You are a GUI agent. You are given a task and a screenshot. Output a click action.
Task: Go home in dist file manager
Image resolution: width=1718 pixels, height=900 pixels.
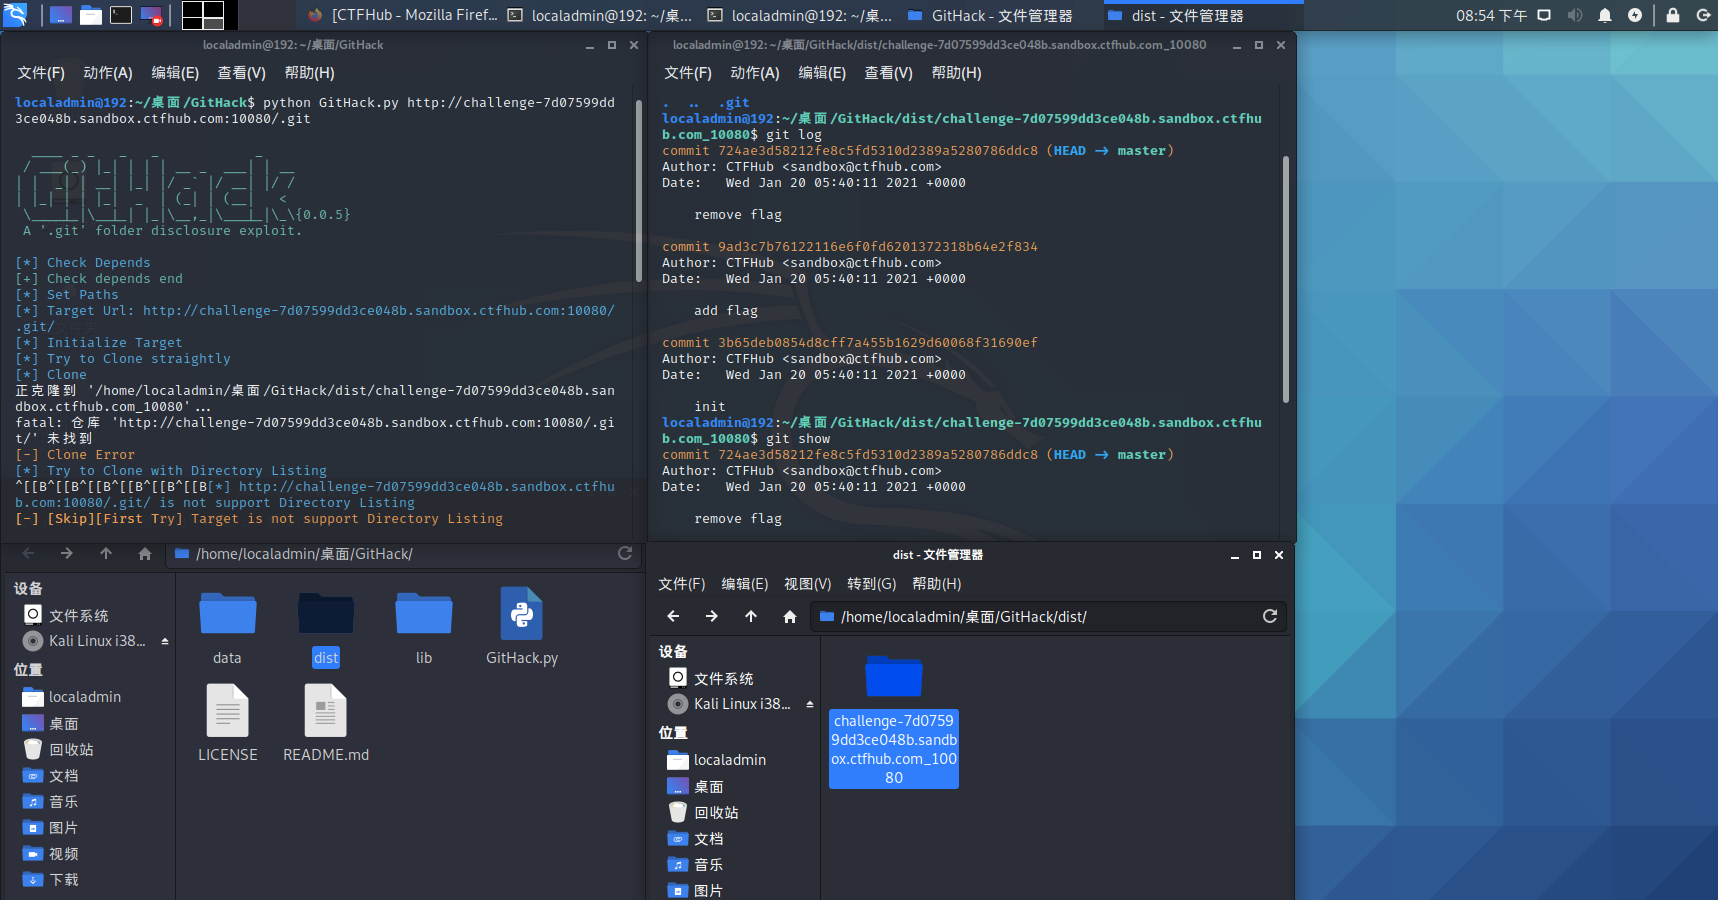pyautogui.click(x=790, y=616)
